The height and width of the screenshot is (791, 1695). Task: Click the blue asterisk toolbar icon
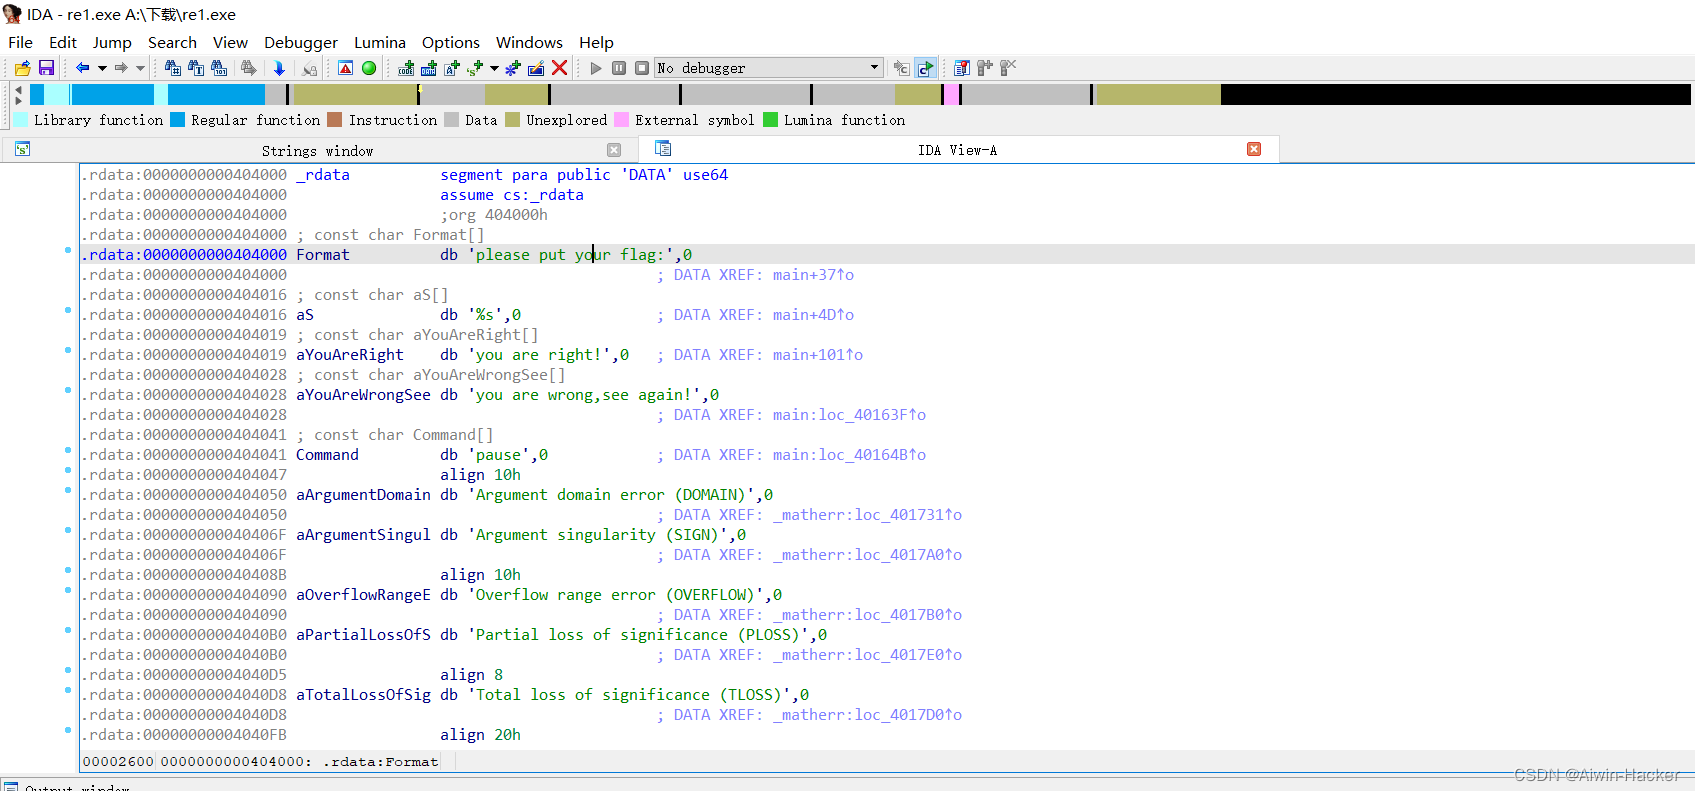(513, 68)
